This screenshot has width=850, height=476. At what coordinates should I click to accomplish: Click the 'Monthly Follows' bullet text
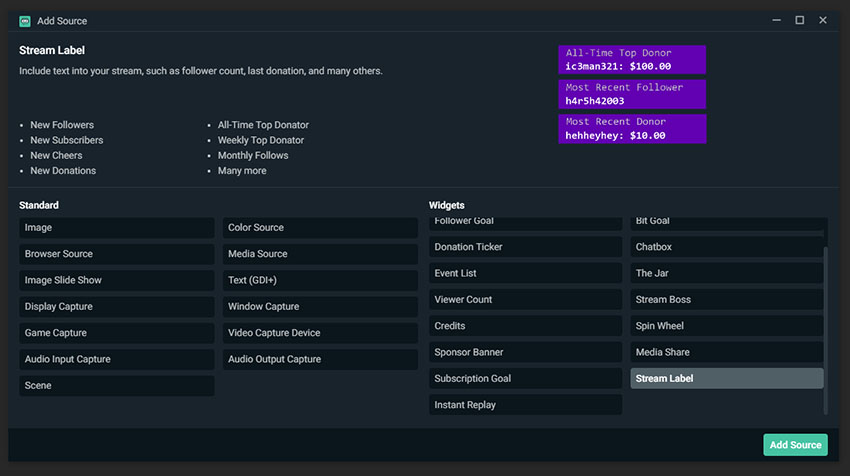click(253, 155)
